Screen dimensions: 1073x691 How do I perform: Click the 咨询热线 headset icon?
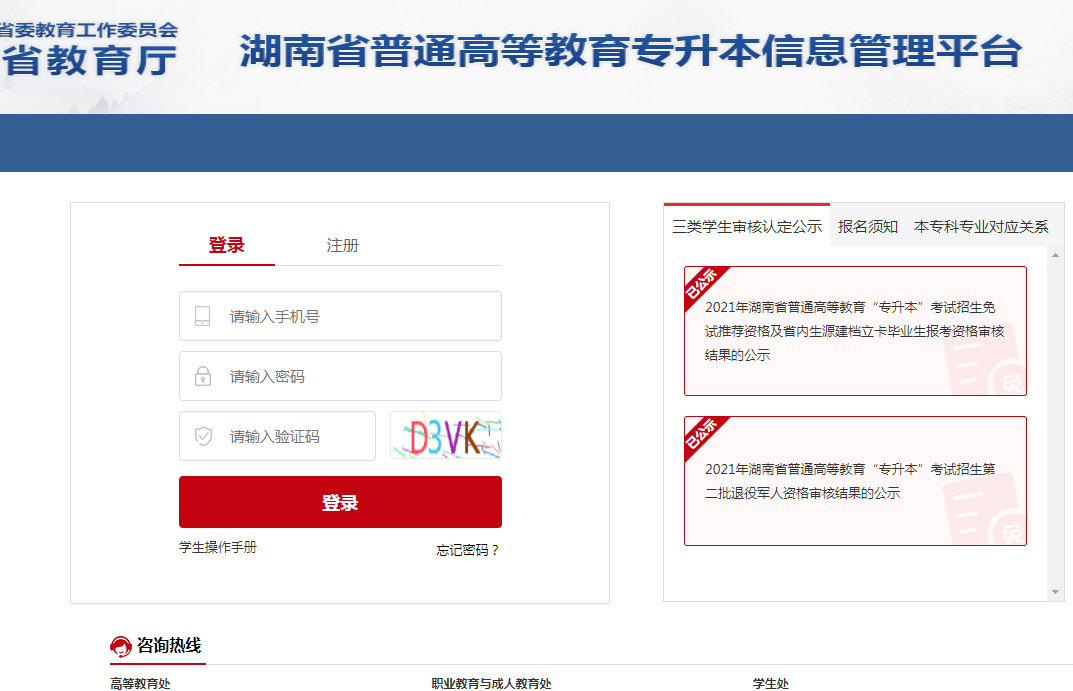(x=122, y=647)
